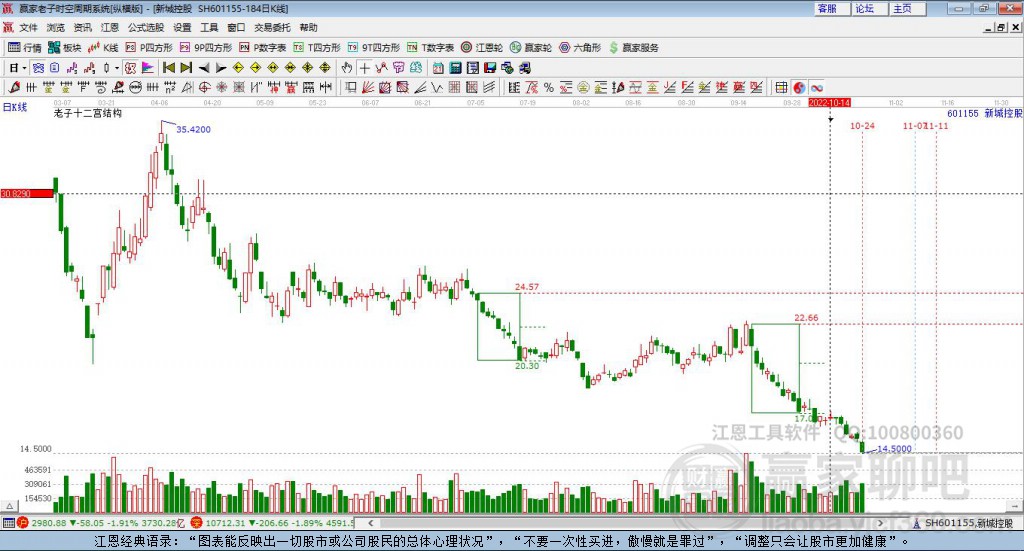
Task: Switch to K线 chart view
Action: 103,48
